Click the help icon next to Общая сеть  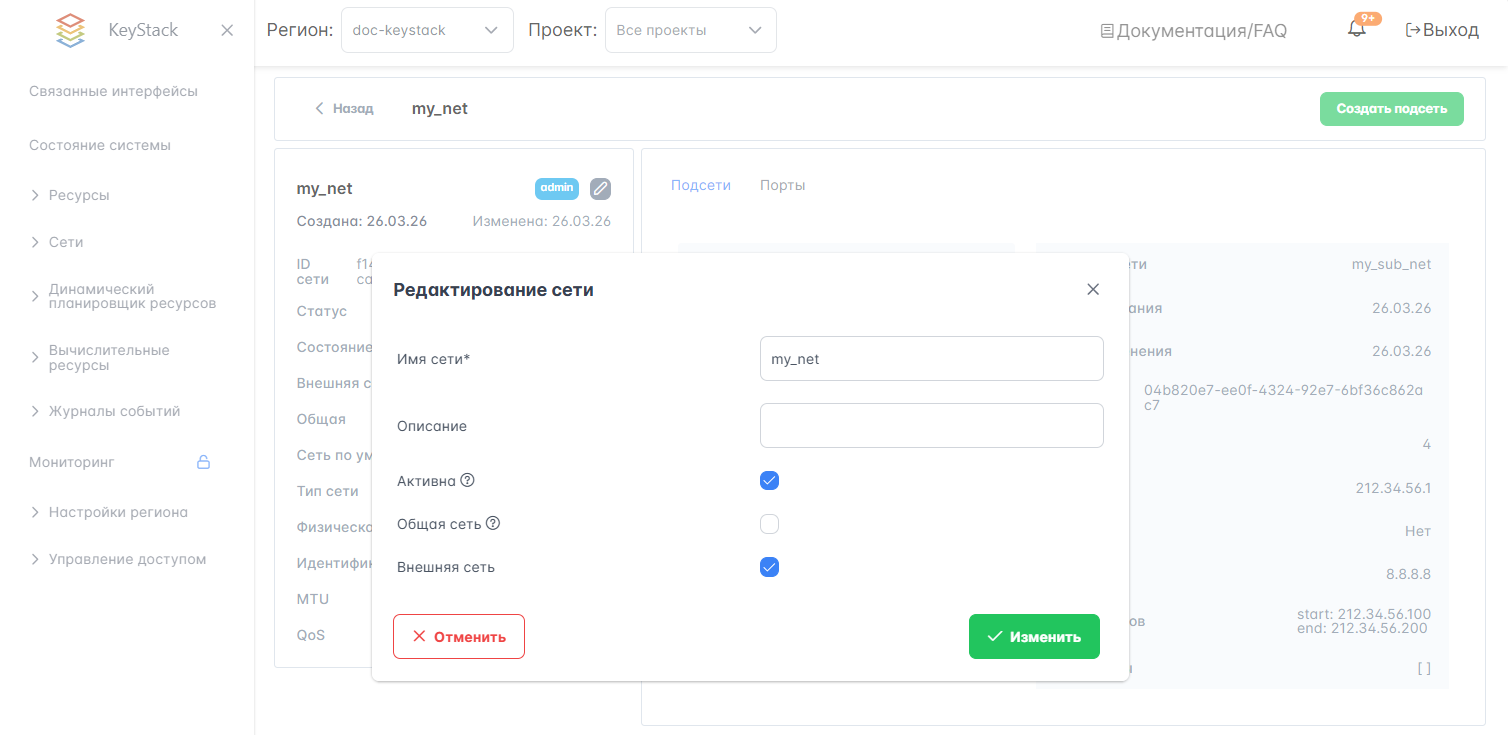point(492,524)
